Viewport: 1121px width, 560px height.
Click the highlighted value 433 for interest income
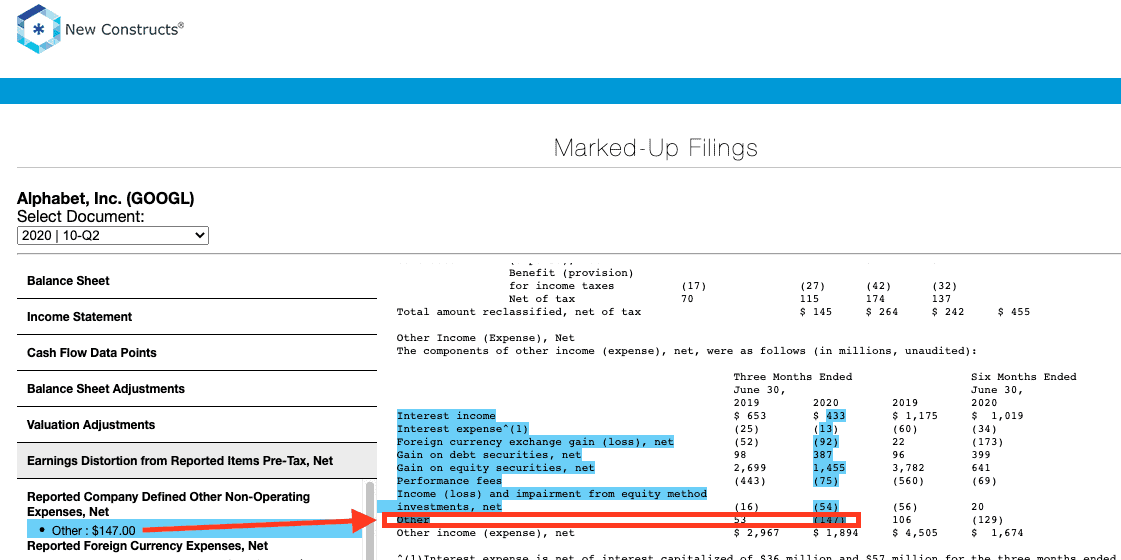836,416
